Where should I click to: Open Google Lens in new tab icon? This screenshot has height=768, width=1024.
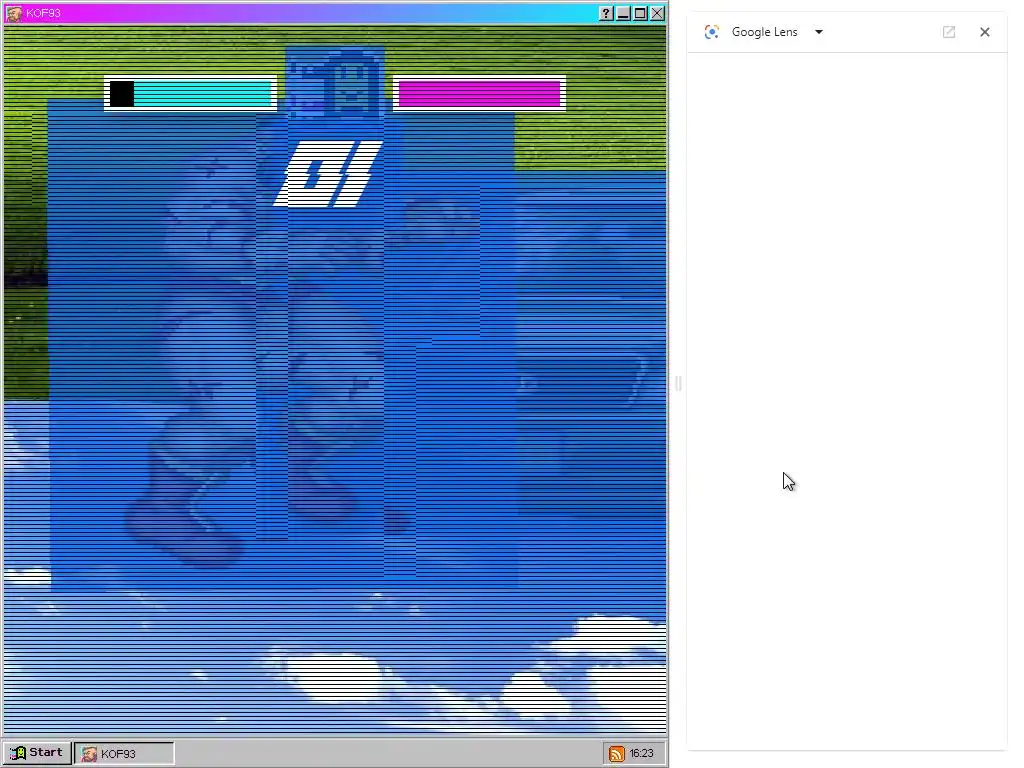(949, 32)
